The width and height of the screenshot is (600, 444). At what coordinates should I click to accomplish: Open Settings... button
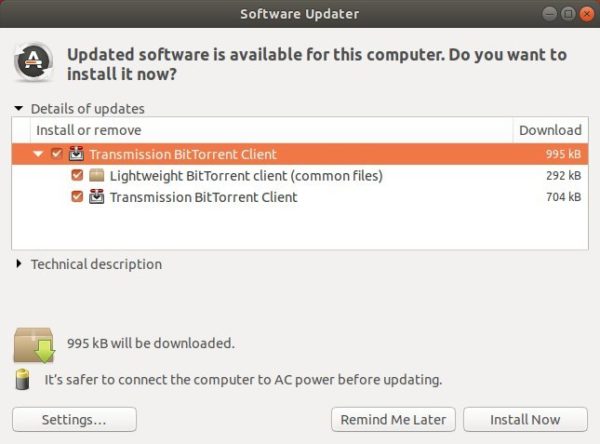click(x=74, y=420)
